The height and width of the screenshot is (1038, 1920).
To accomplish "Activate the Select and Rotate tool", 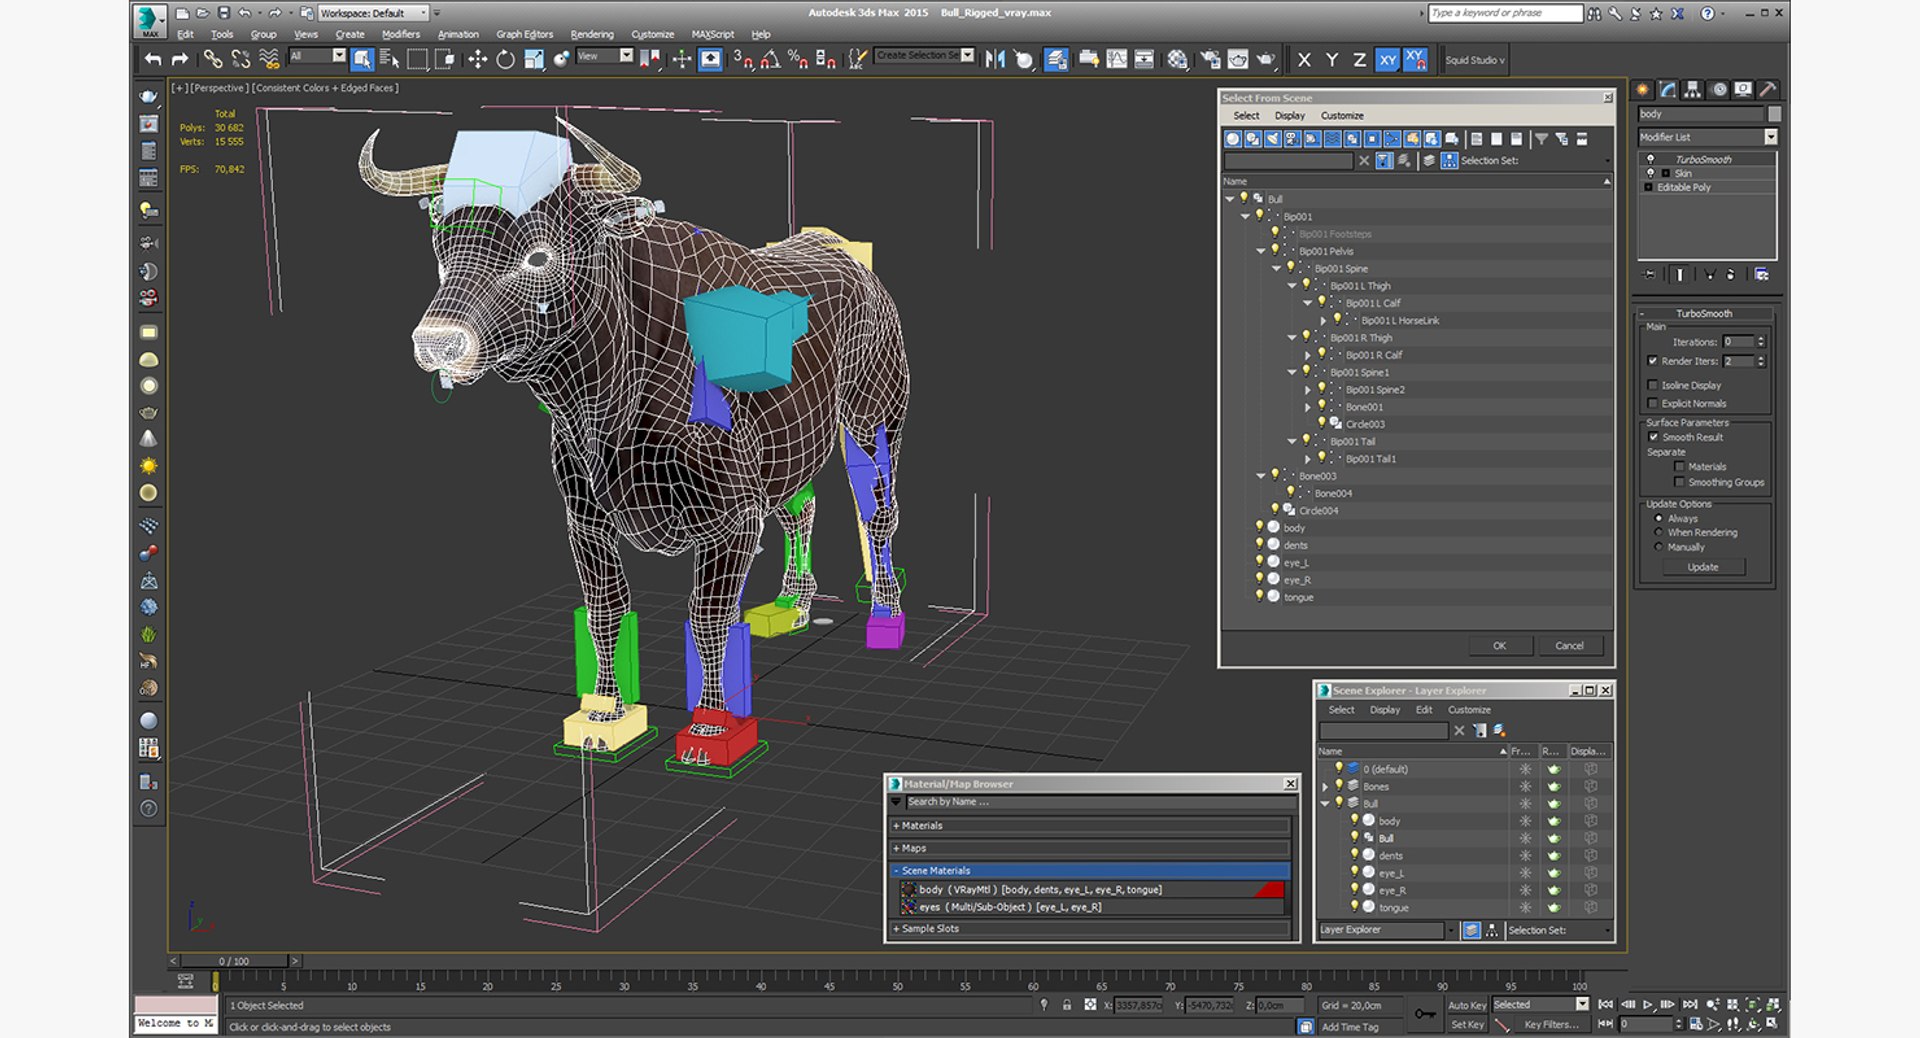I will click(x=505, y=60).
